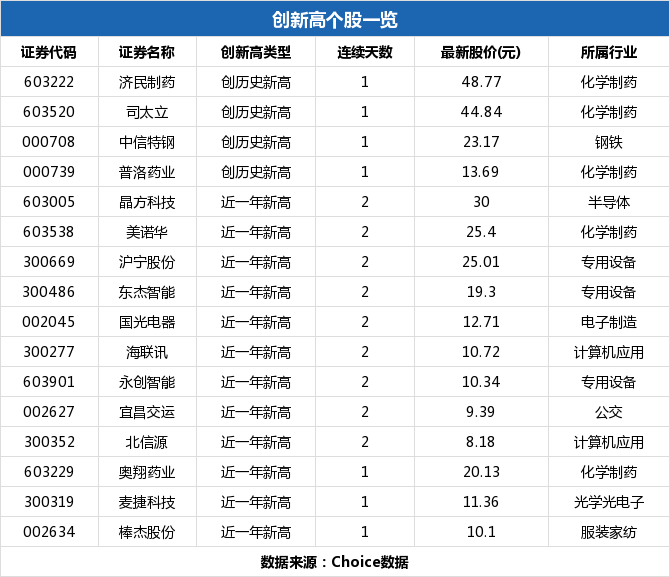Click the stock name 沪宁股份
The image size is (670, 577).
(x=146, y=262)
